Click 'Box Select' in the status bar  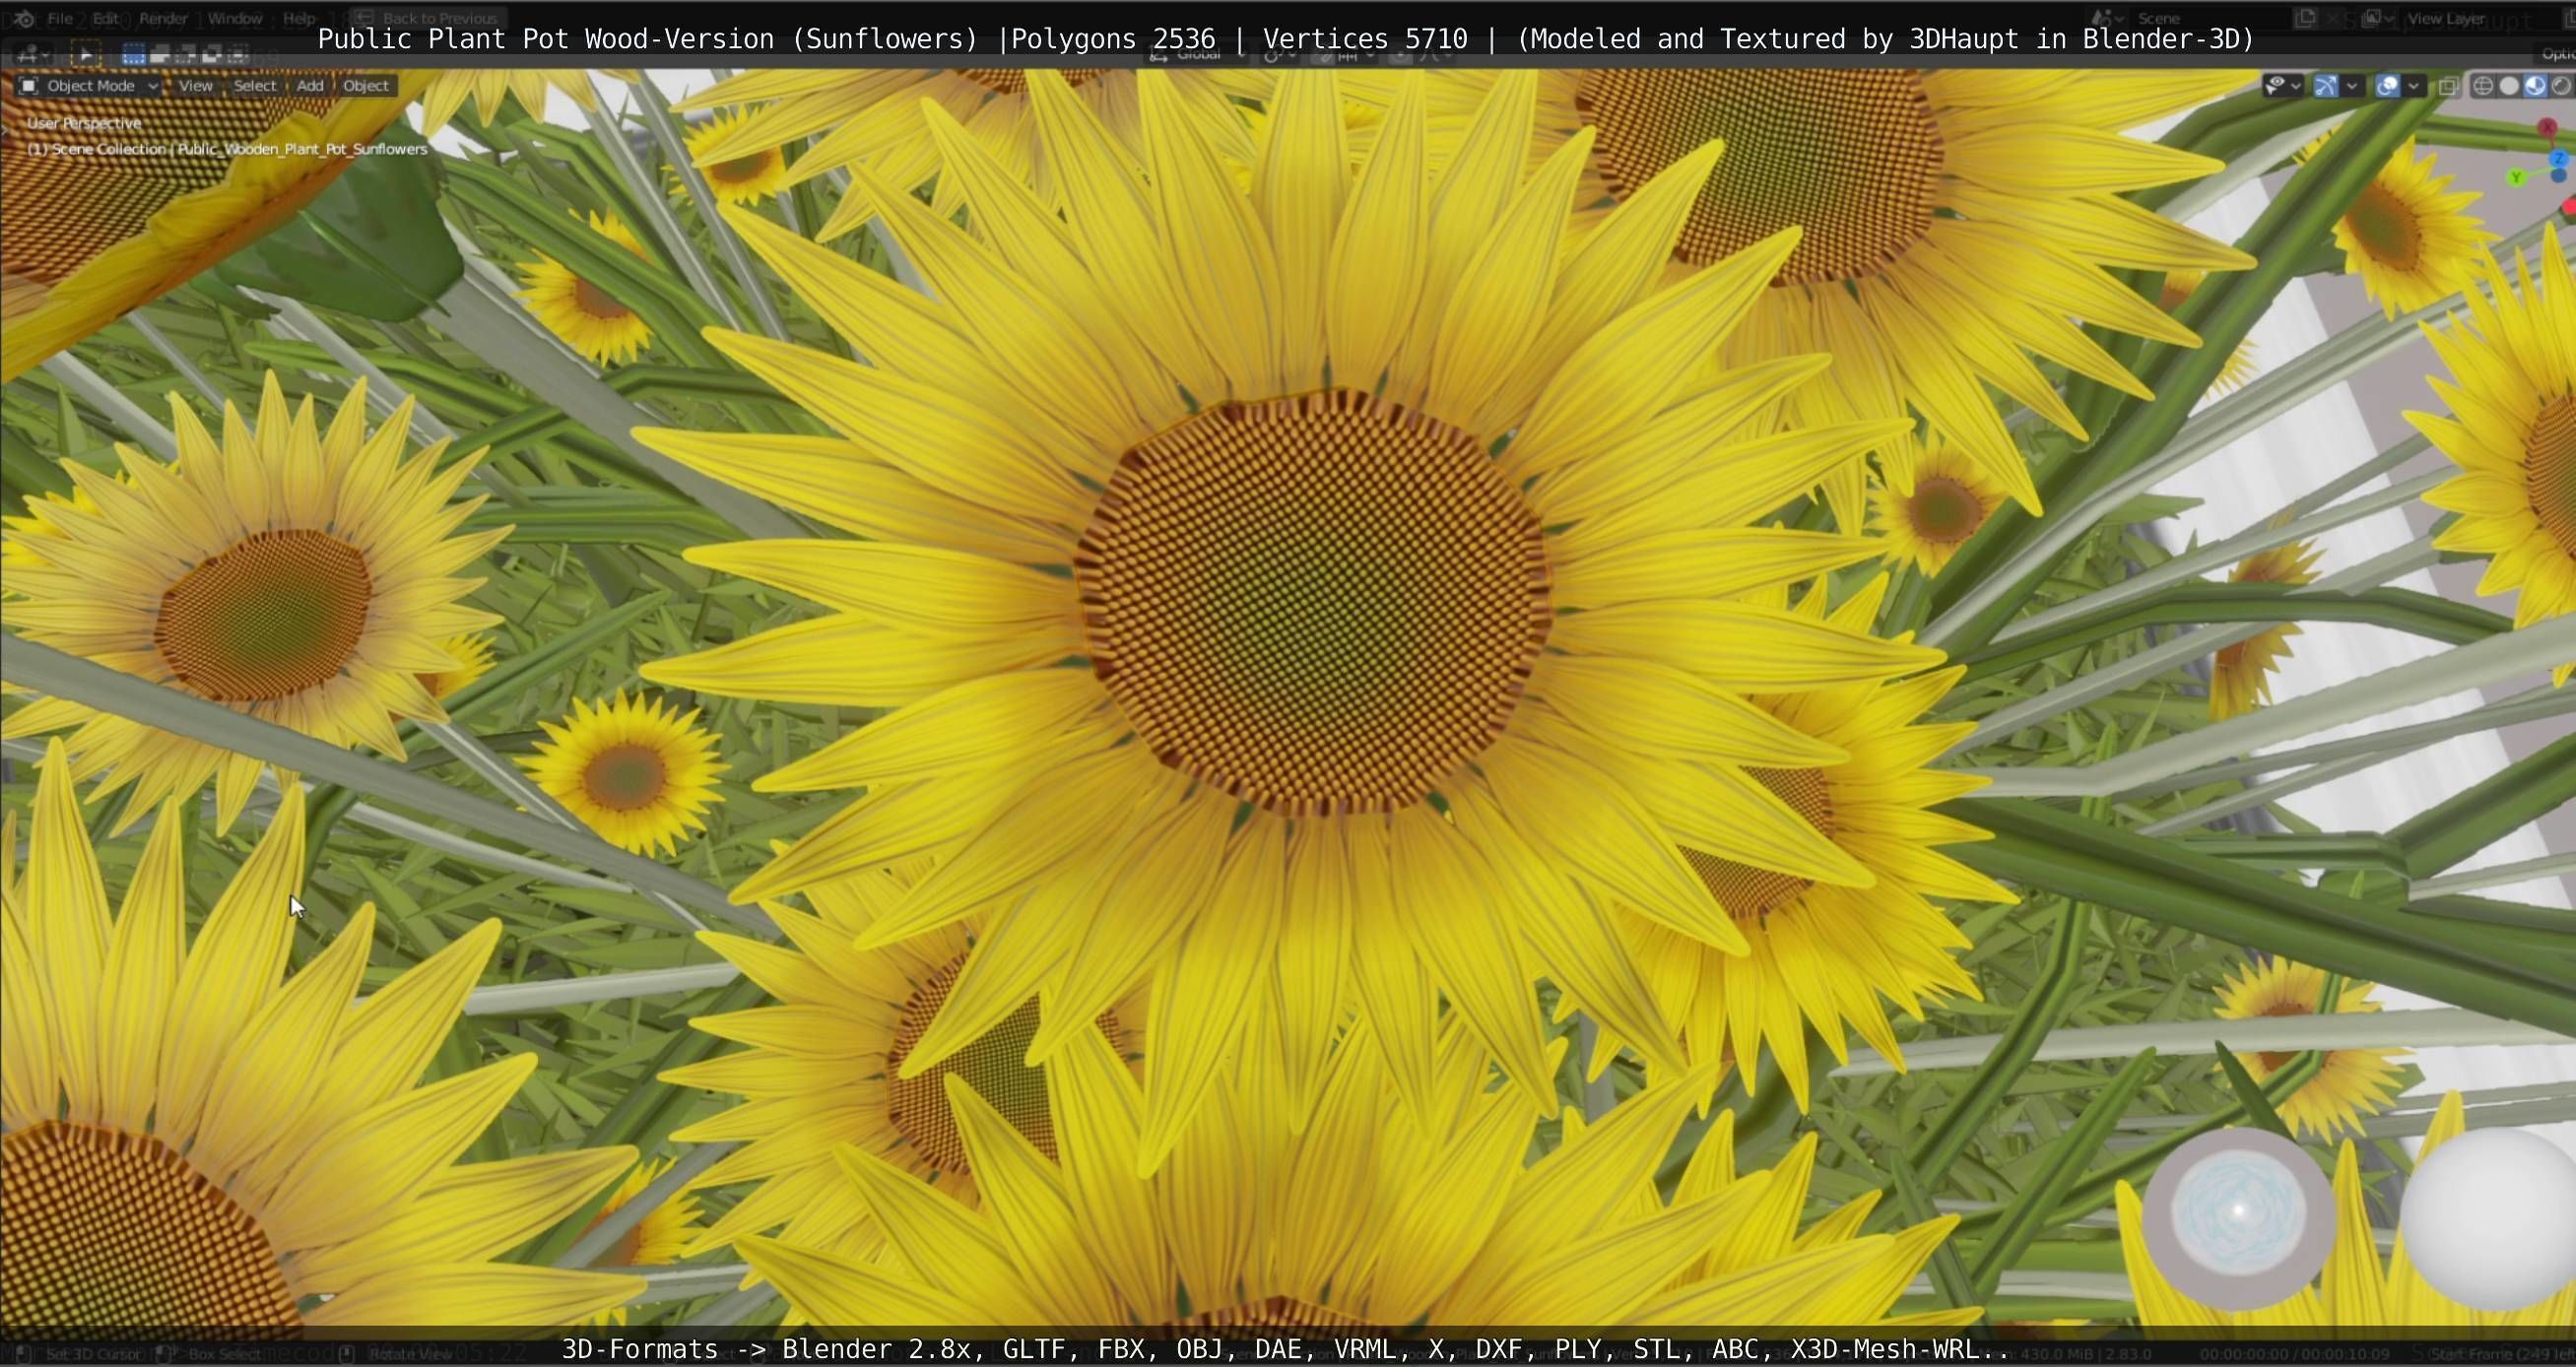point(224,1354)
